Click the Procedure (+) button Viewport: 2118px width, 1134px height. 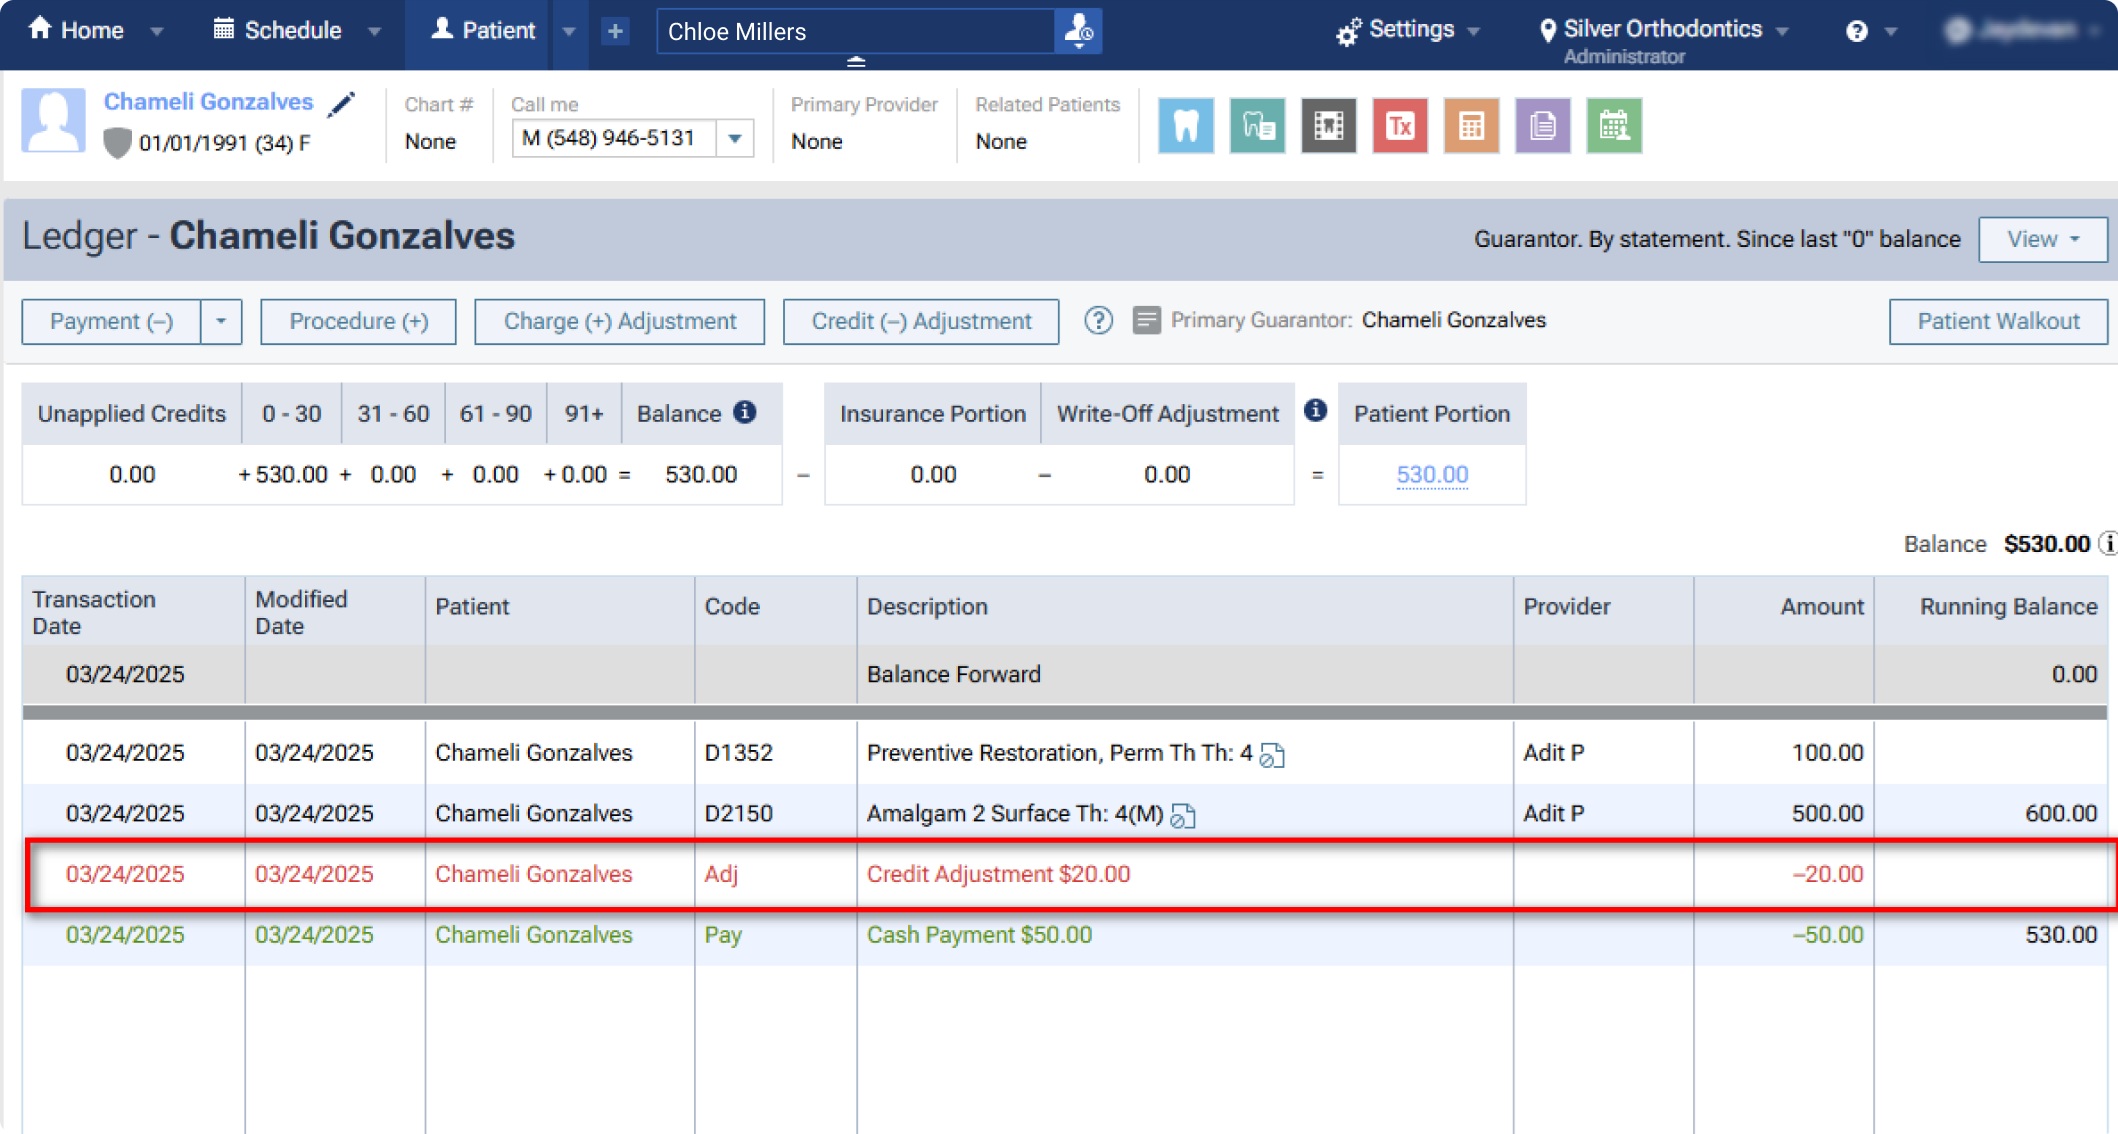[358, 321]
